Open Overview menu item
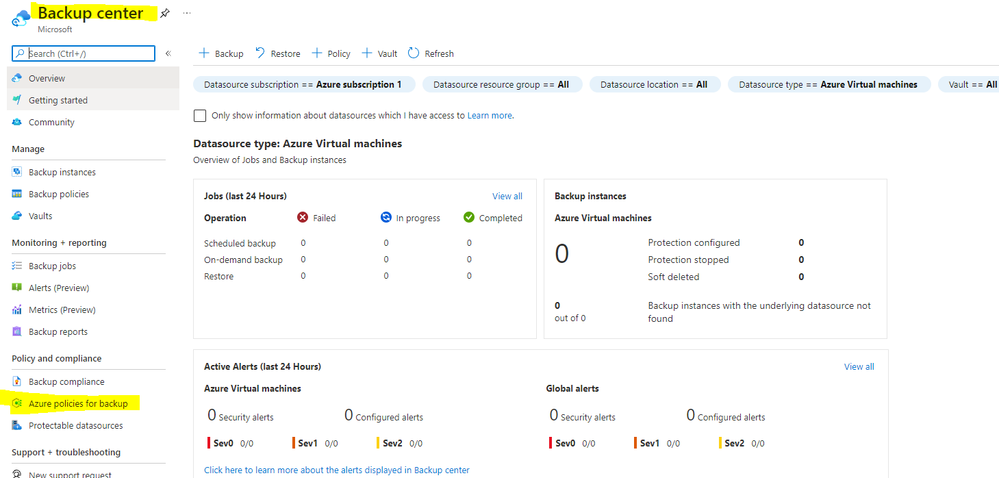 pyautogui.click(x=47, y=78)
